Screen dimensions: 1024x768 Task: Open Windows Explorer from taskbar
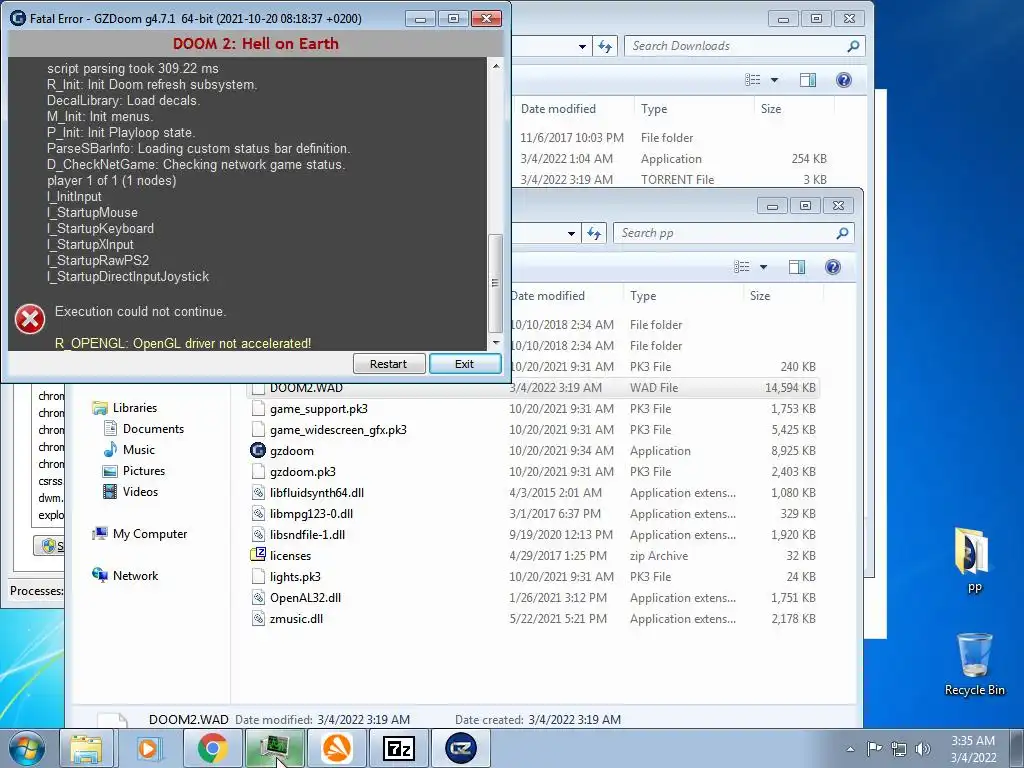(x=86, y=748)
